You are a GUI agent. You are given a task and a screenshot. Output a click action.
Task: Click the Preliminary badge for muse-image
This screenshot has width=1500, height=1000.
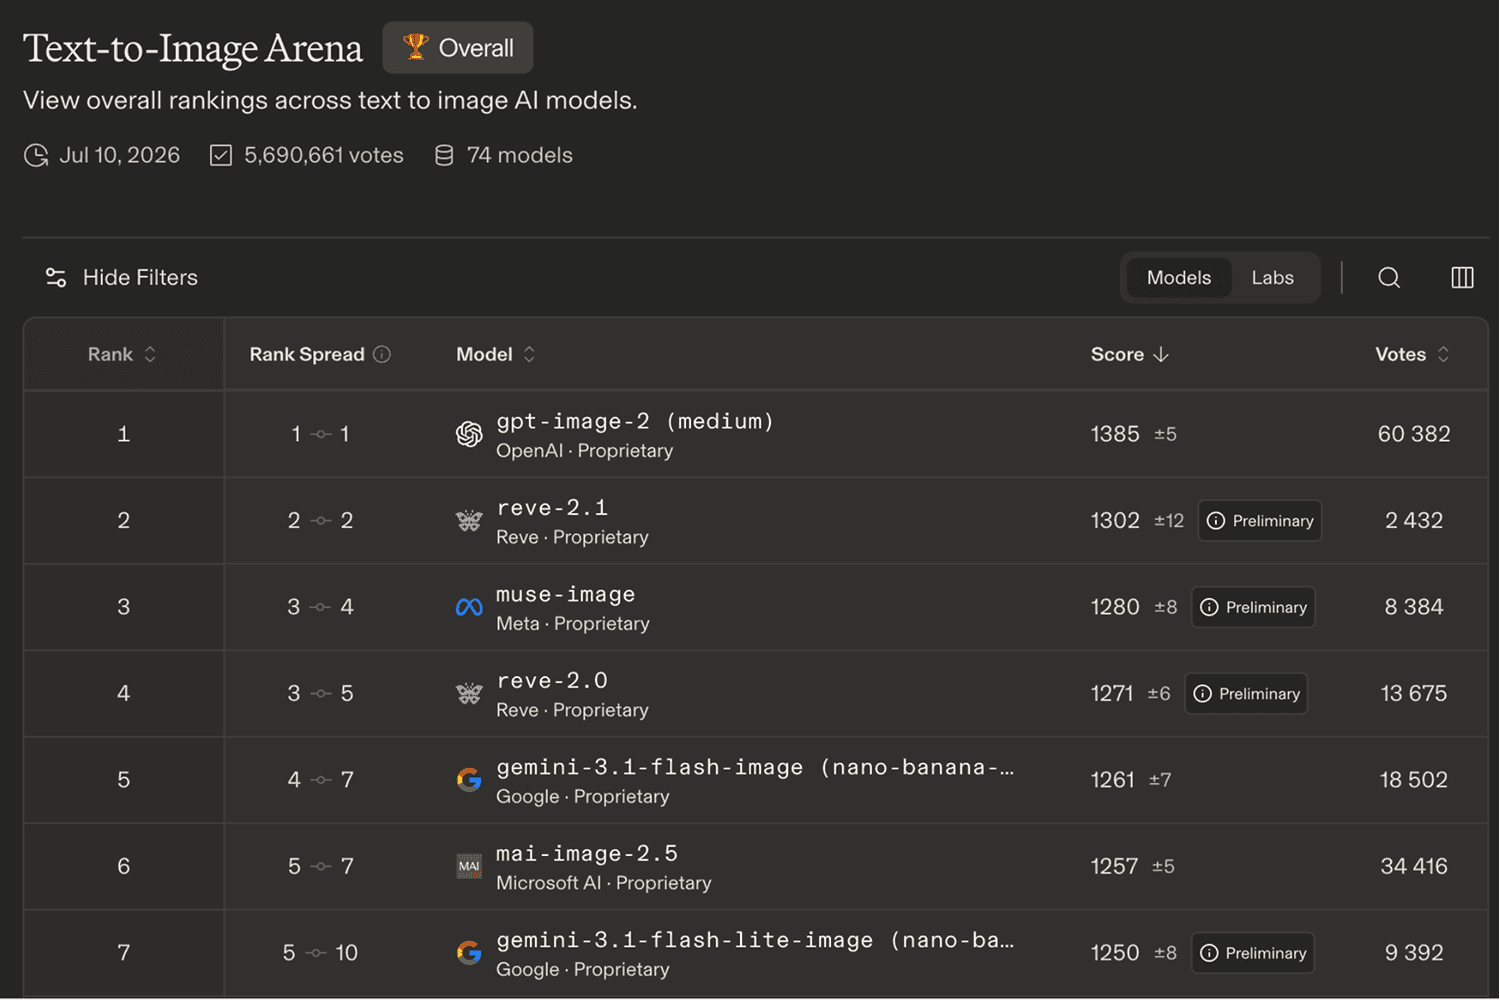(x=1253, y=607)
